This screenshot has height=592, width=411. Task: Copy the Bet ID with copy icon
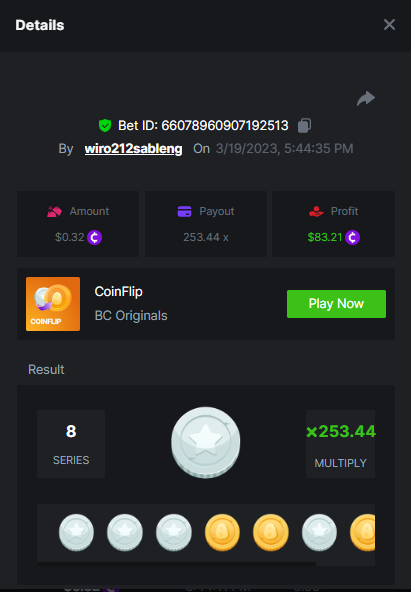tap(304, 126)
